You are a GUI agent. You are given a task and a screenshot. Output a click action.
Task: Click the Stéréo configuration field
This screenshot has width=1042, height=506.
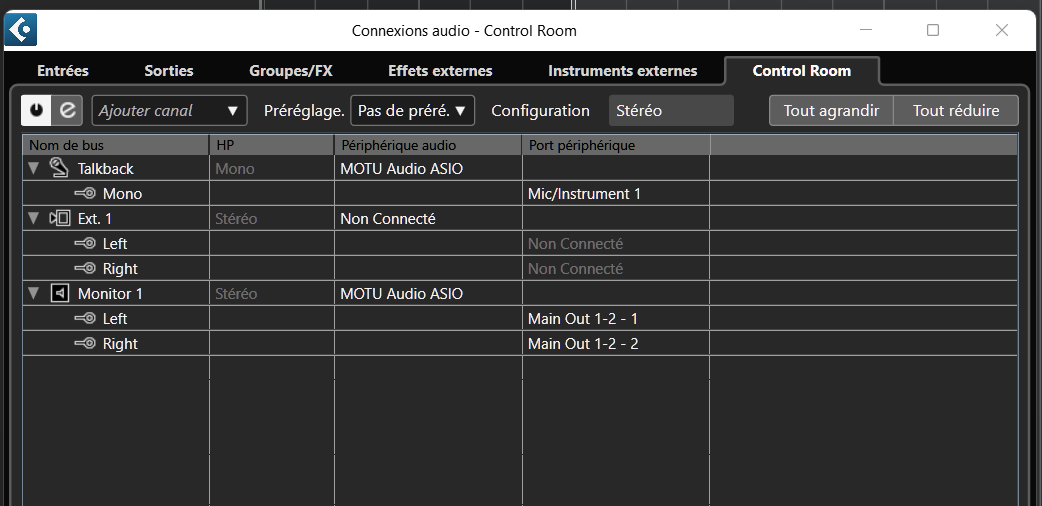click(x=670, y=110)
